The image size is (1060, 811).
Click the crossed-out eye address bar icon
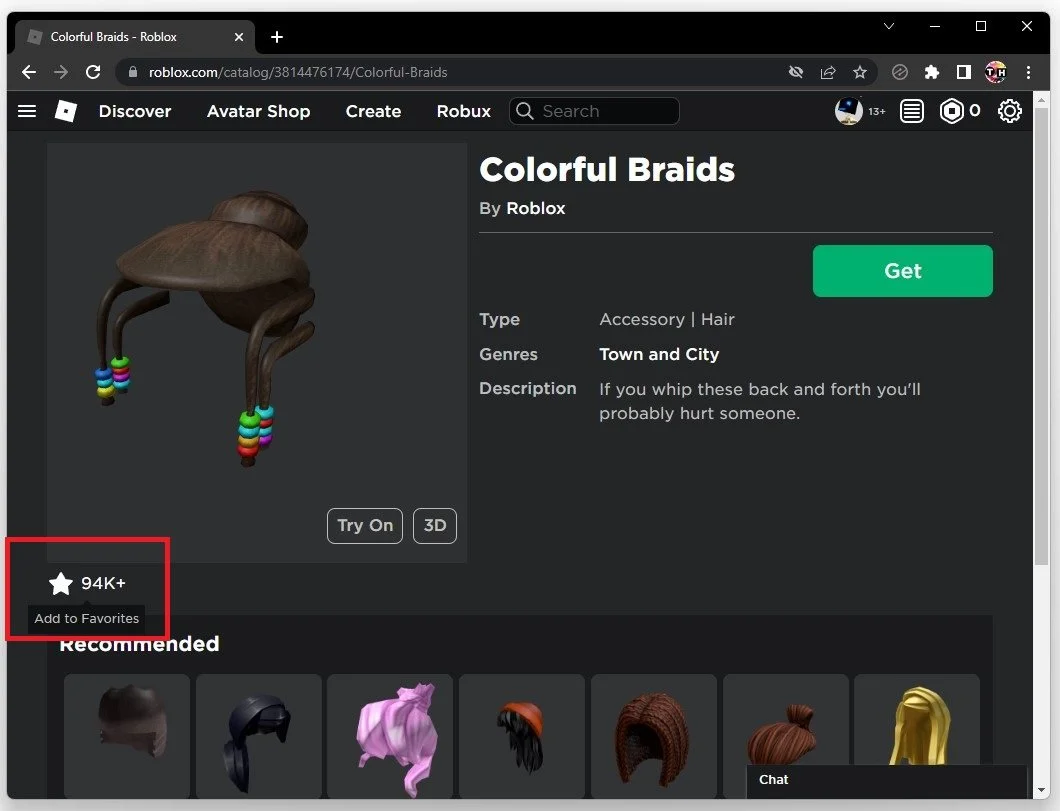(x=796, y=72)
